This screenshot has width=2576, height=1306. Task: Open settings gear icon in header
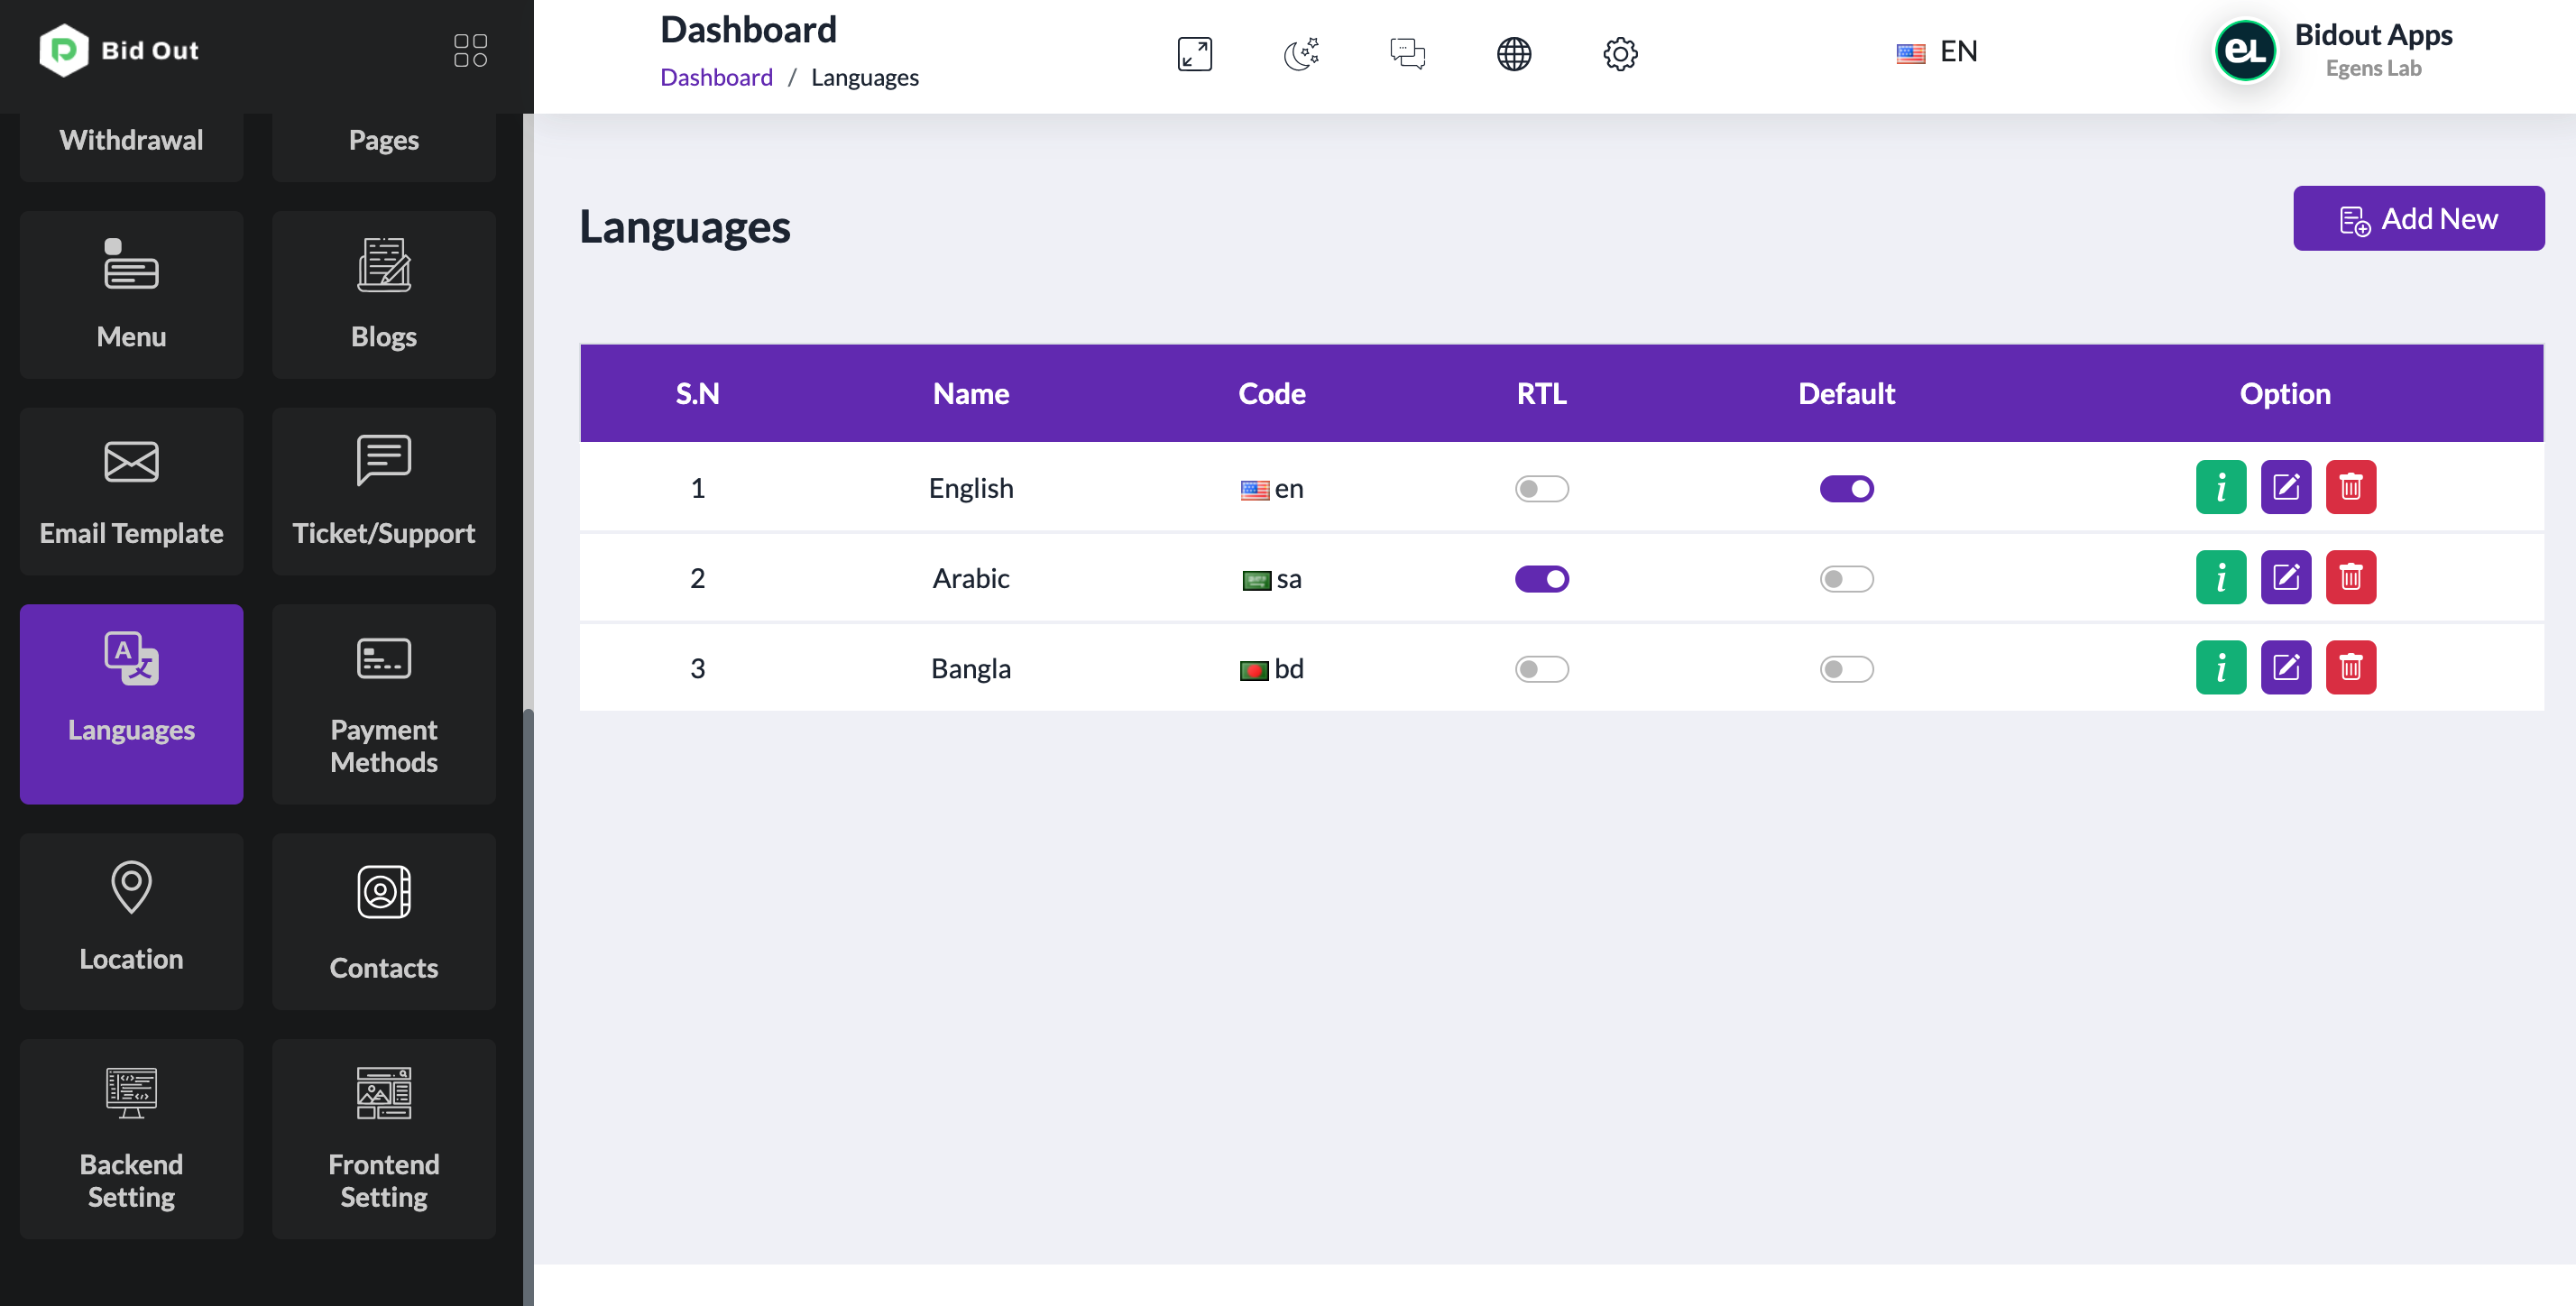click(x=1620, y=53)
